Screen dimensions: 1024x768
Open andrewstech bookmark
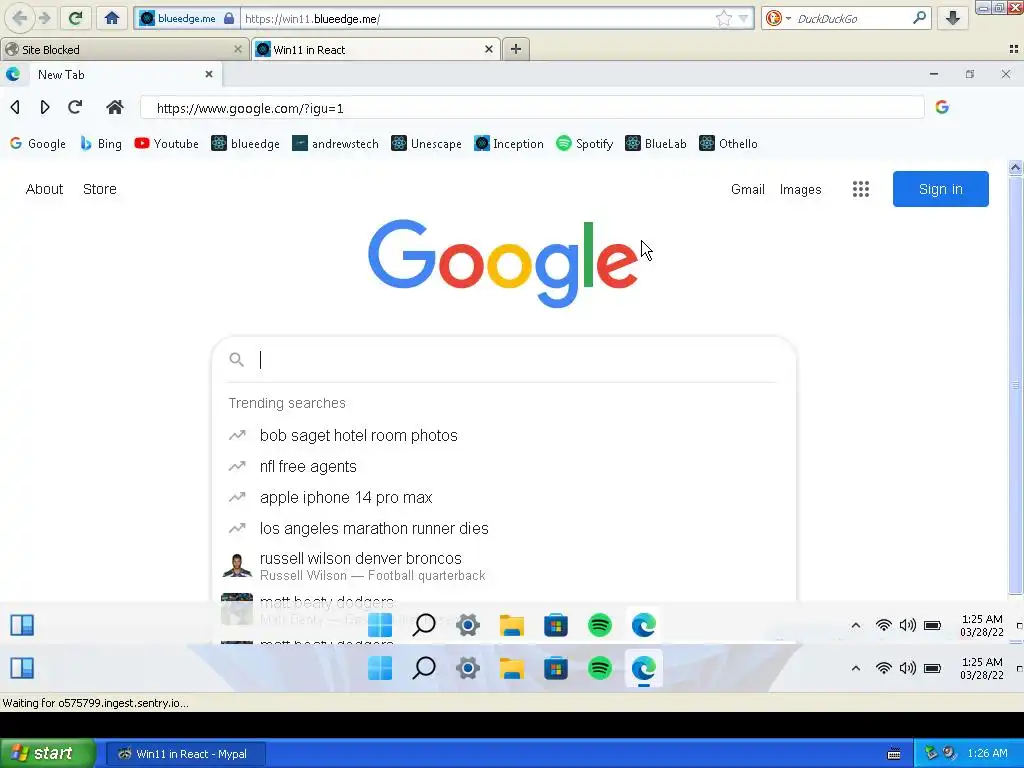tap(335, 144)
